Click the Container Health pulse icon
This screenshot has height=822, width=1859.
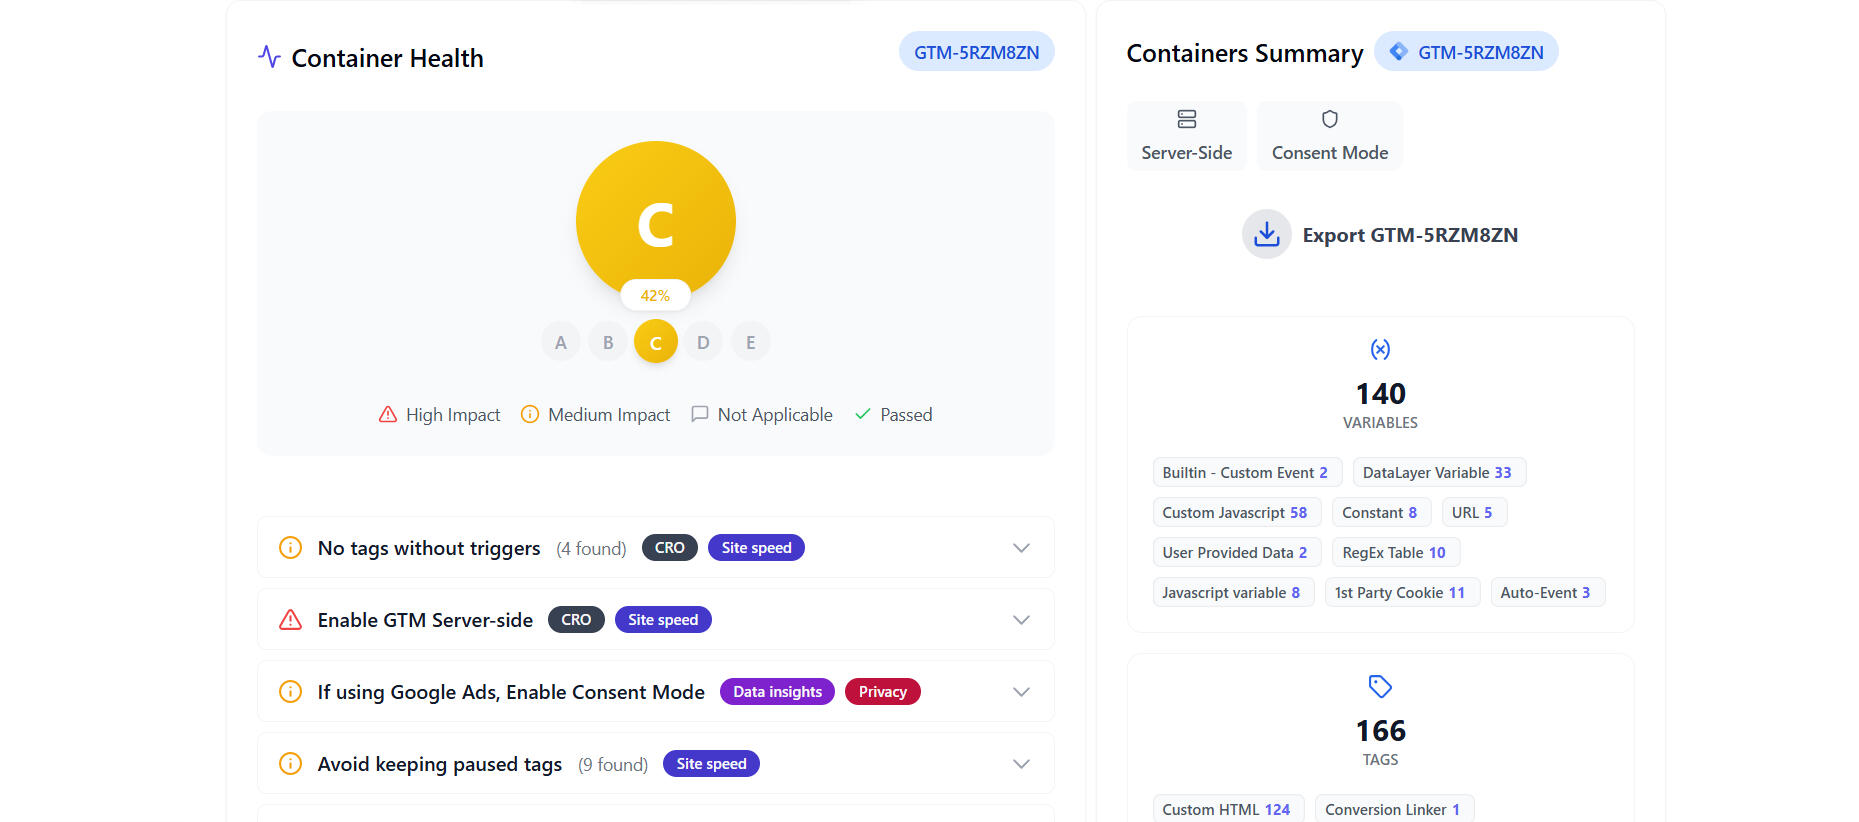pos(269,57)
